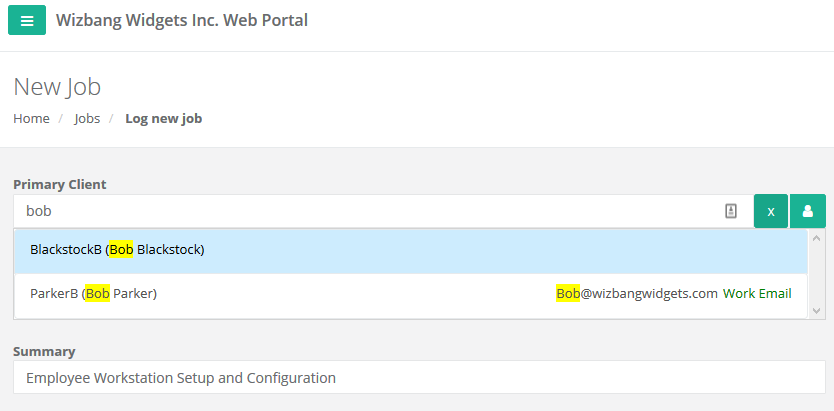
Task: Click the Summary field label
Action: coord(44,351)
